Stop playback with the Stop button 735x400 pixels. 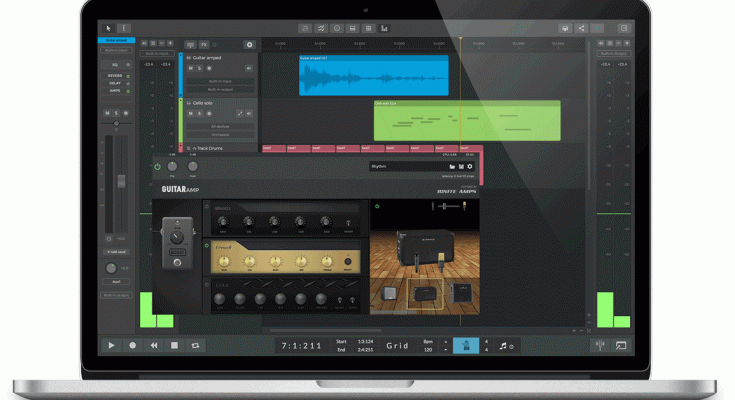pos(174,345)
